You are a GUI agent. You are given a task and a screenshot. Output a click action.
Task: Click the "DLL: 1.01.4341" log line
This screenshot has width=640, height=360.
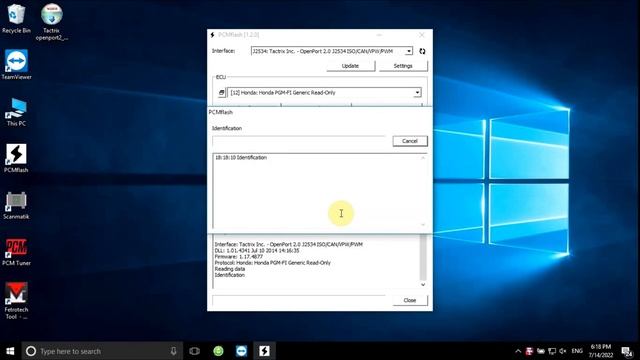[x=257, y=251]
